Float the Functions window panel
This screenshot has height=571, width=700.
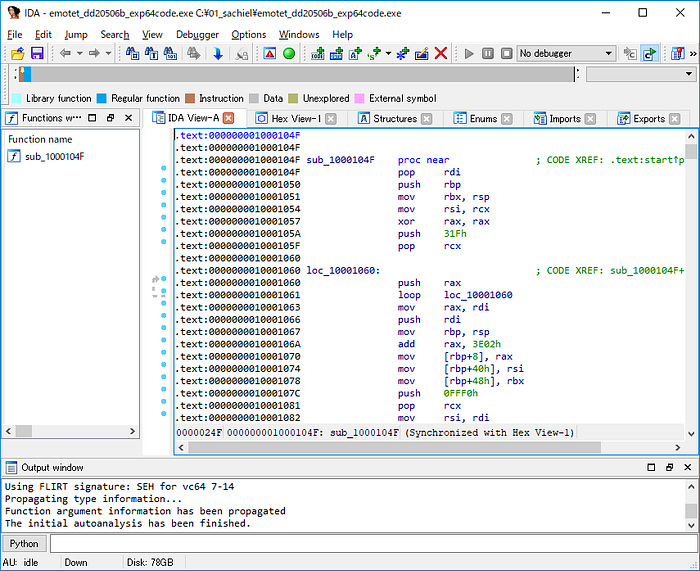(x=109, y=118)
